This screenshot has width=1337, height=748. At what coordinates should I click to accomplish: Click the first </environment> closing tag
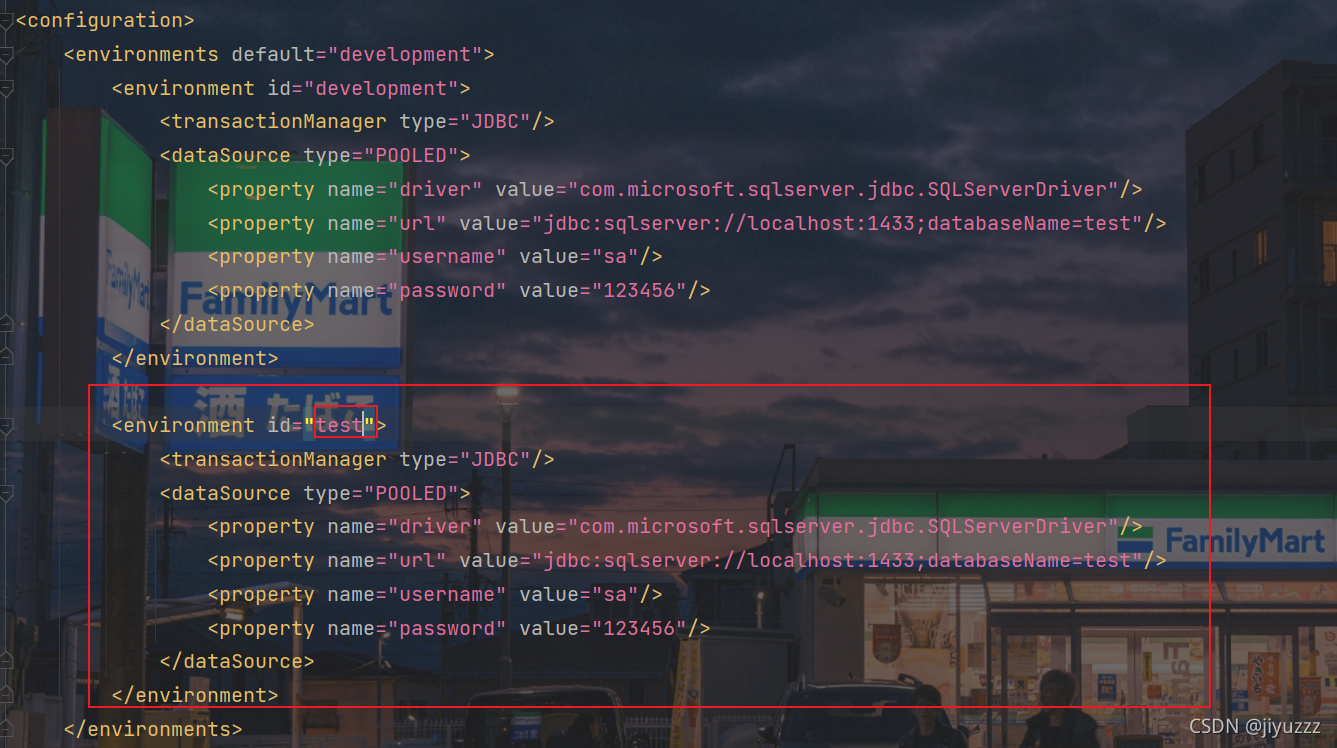[x=195, y=358]
